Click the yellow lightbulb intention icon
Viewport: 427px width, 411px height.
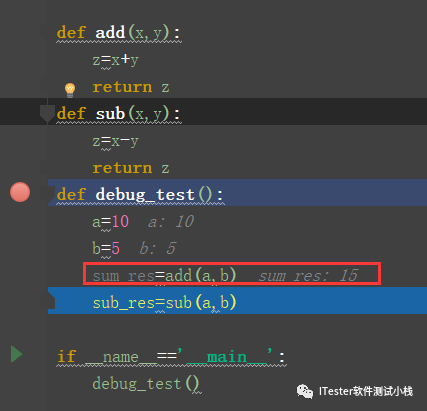[x=70, y=90]
